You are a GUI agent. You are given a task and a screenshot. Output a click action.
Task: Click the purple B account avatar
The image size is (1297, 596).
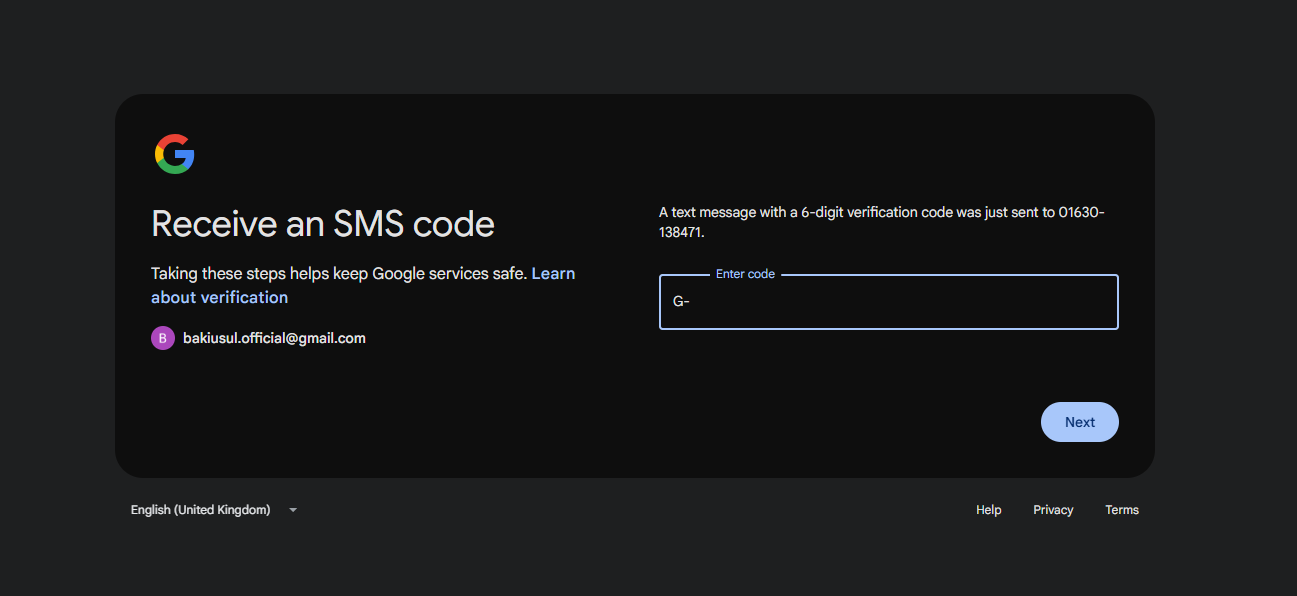click(x=162, y=338)
